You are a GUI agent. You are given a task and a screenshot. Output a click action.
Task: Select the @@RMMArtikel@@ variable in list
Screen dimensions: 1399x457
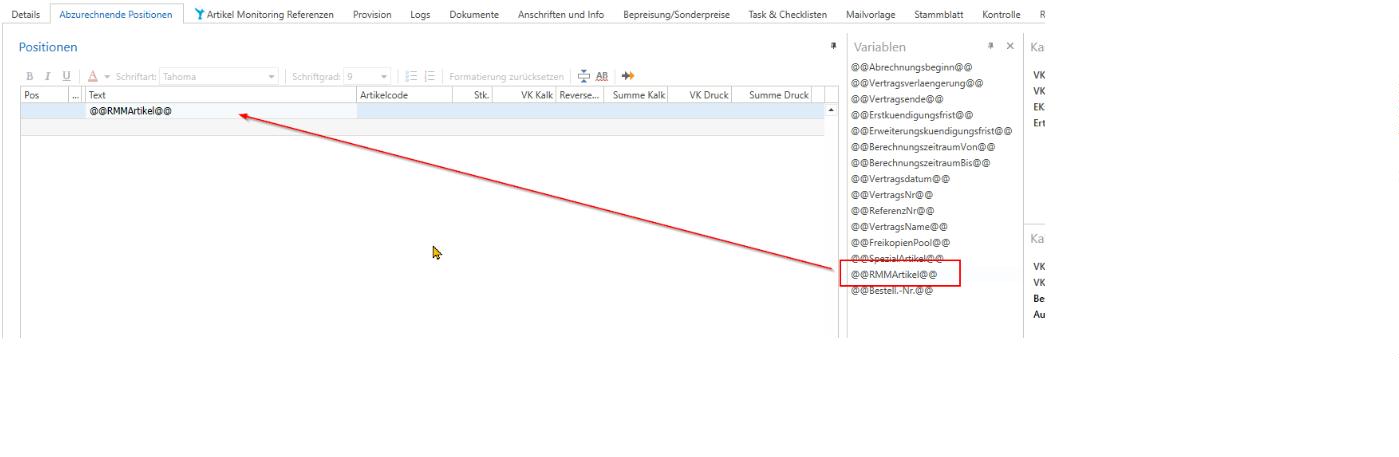point(894,274)
